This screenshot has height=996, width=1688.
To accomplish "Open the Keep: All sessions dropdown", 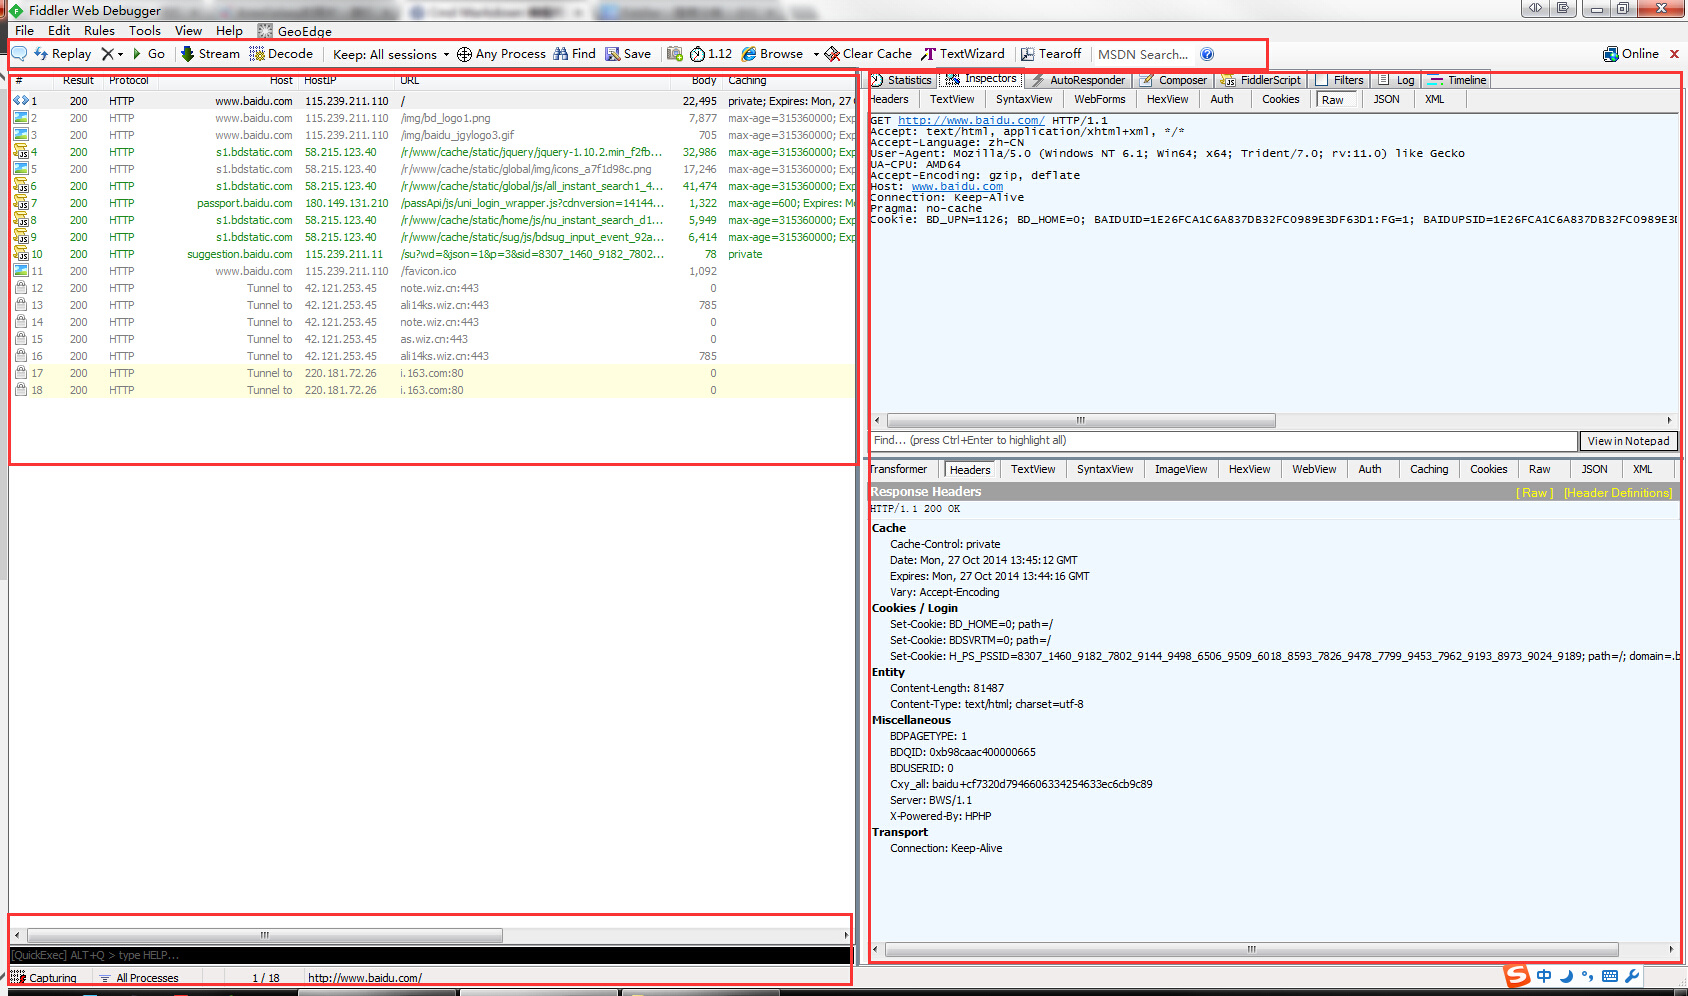I will [388, 53].
